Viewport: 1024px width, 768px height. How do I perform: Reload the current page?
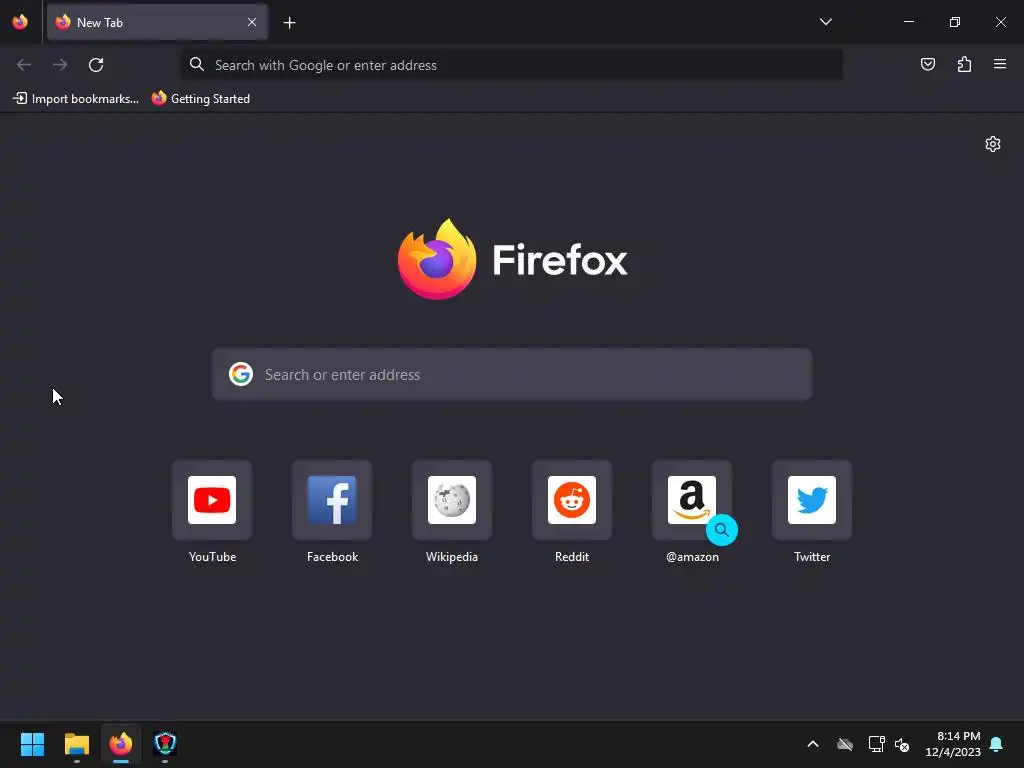click(x=96, y=65)
